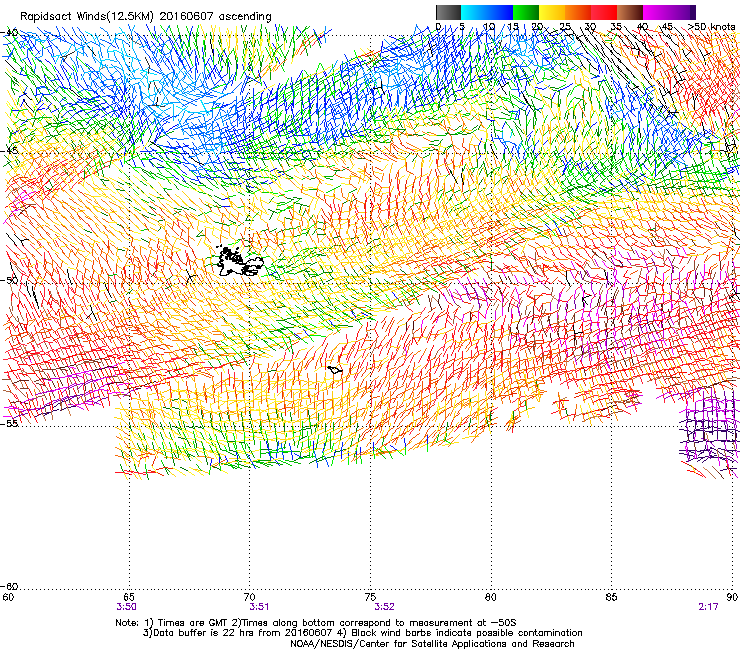Click the small Heard Island outline near 53S
Viewport: 740px width, 650px height.
tap(335, 370)
